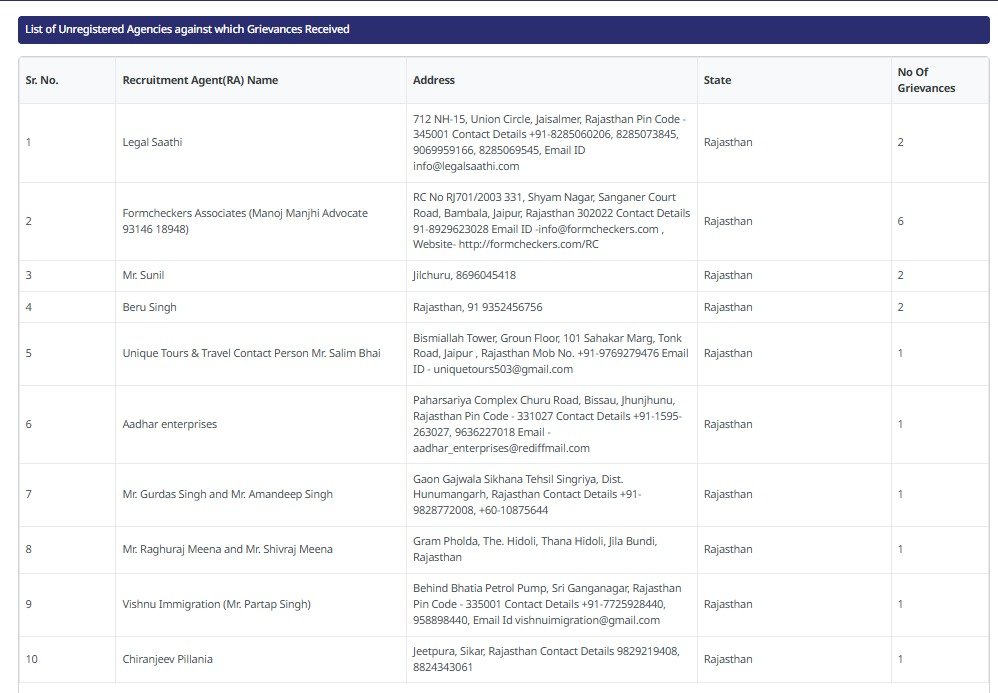This screenshot has width=998, height=693.
Task: Click the grievance count for Mr. Sunil
Action: tap(901, 276)
